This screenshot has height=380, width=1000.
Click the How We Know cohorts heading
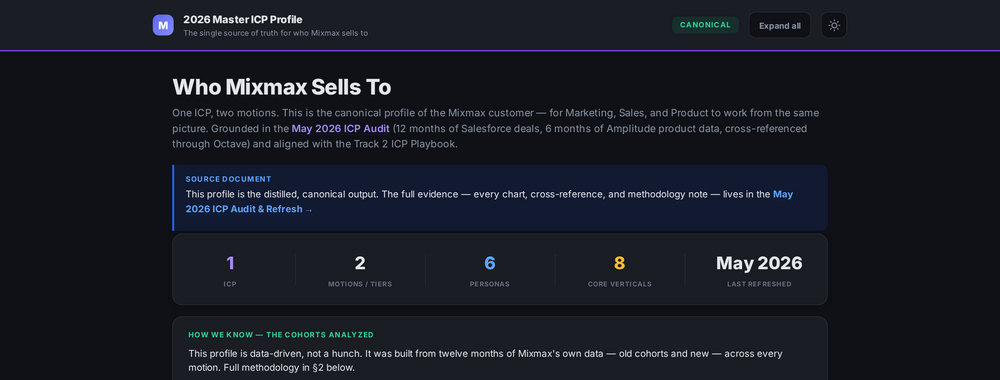tap(281, 335)
